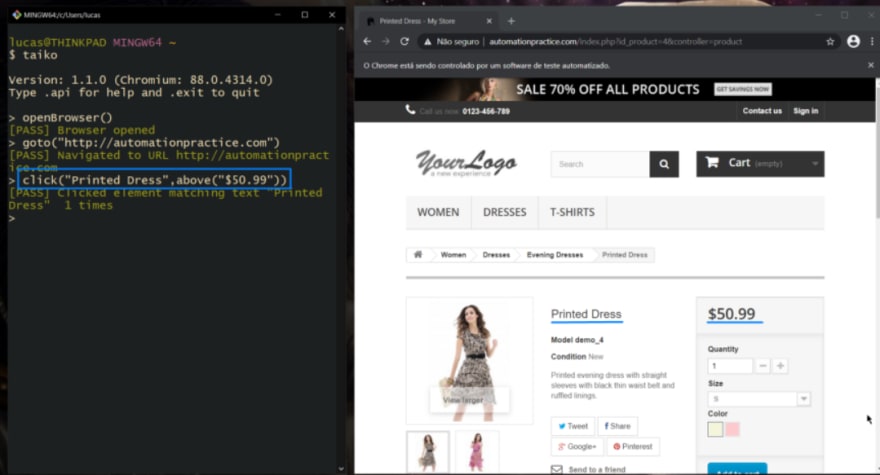This screenshot has width=880, height=475.
Task: Click Women breadcrumb link
Action: click(x=453, y=255)
